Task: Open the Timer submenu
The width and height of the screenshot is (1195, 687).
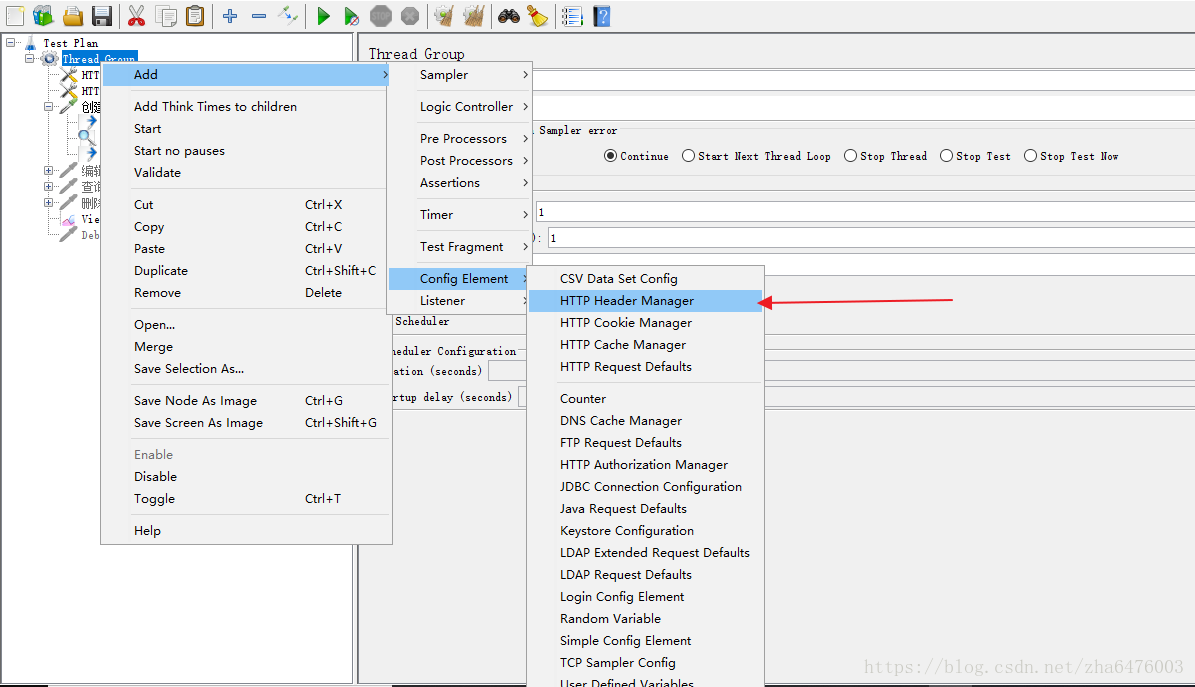Action: point(459,215)
